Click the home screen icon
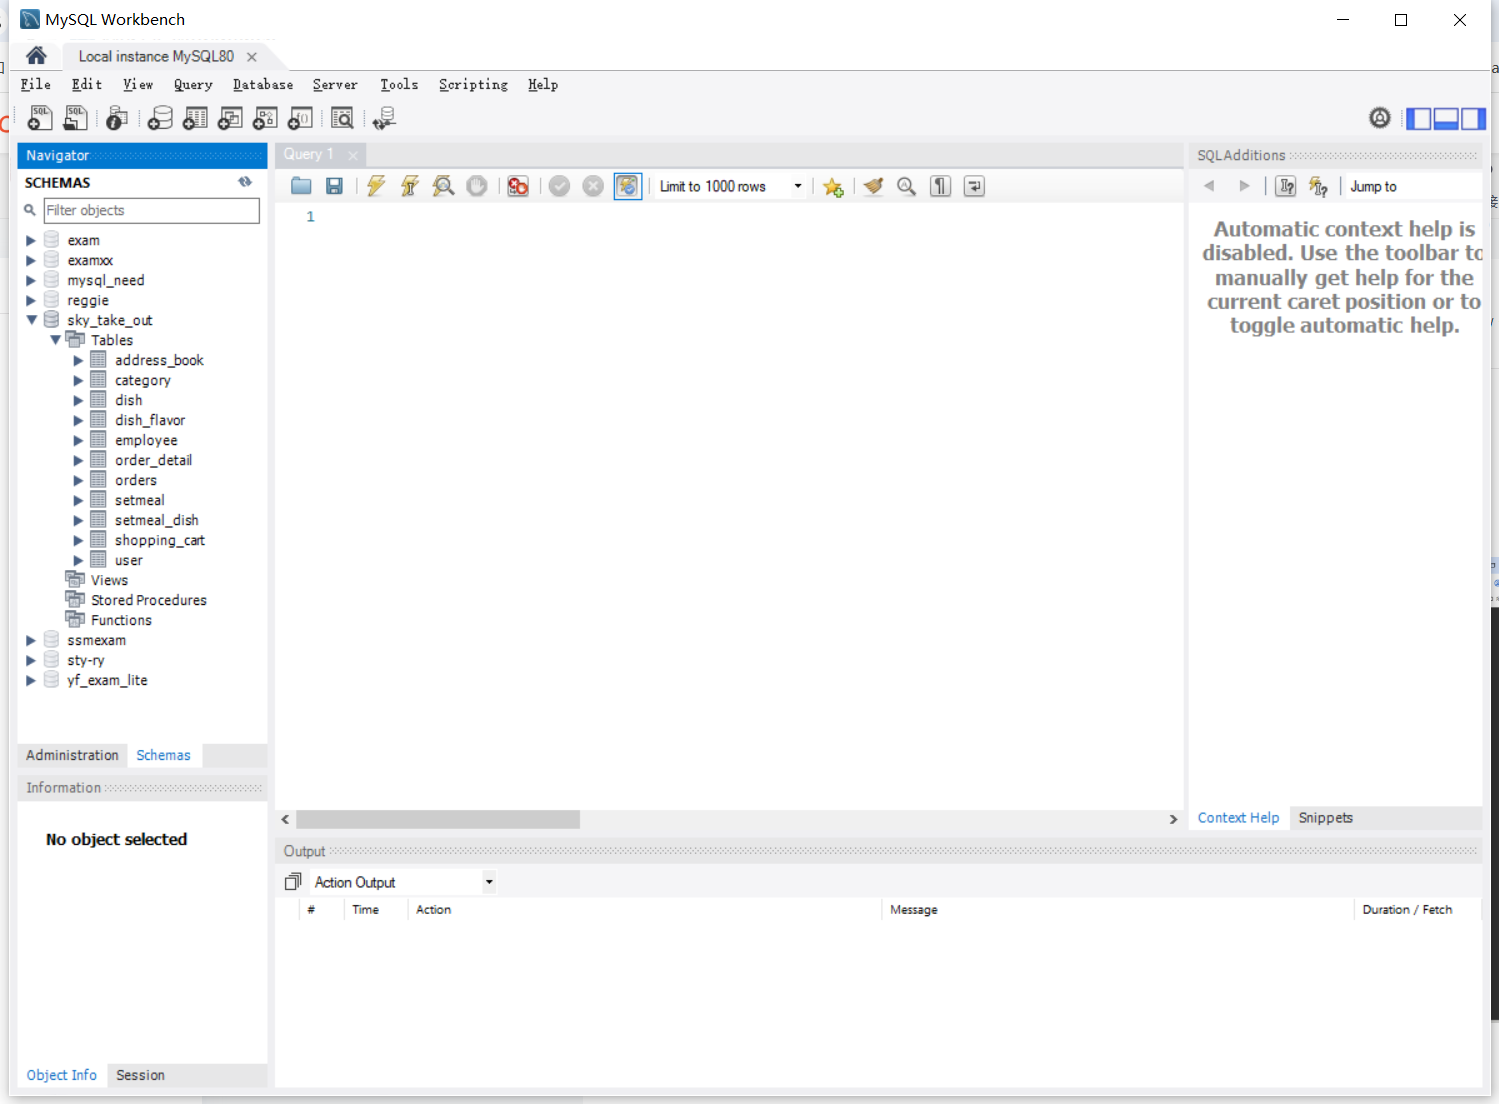 coord(36,56)
